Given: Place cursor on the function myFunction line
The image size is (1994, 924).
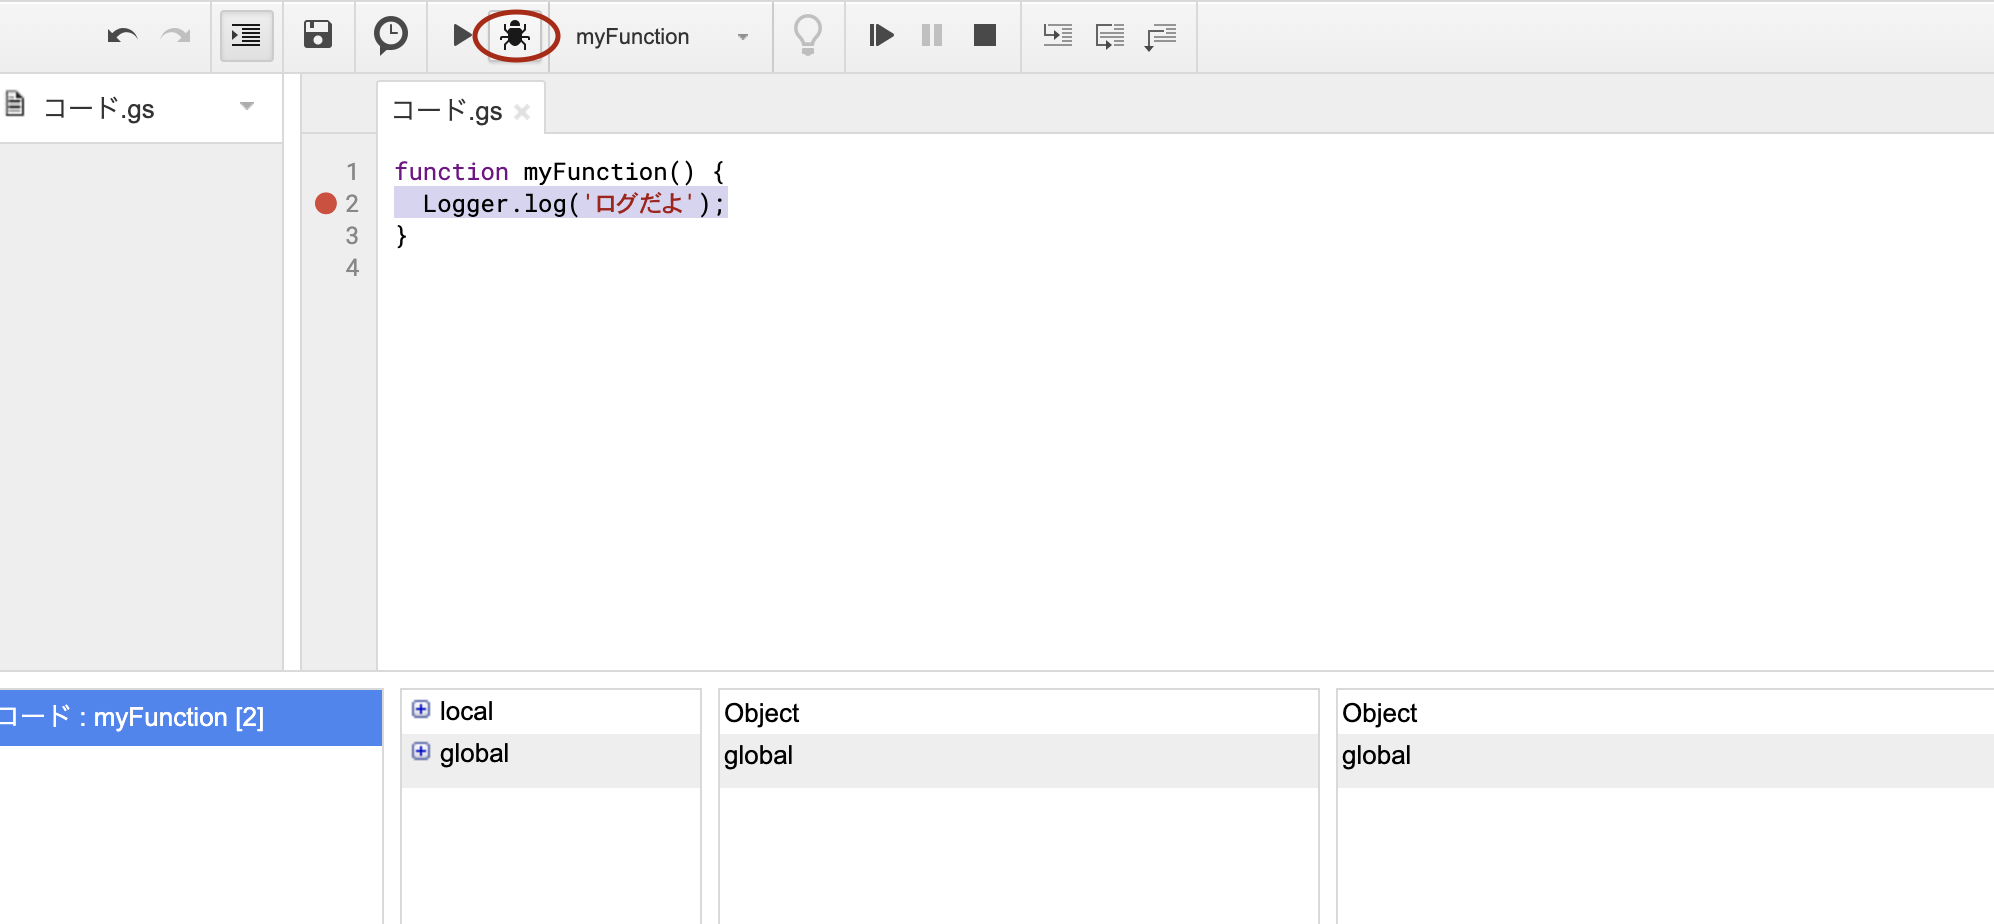Looking at the screenshot, I should click(x=559, y=172).
